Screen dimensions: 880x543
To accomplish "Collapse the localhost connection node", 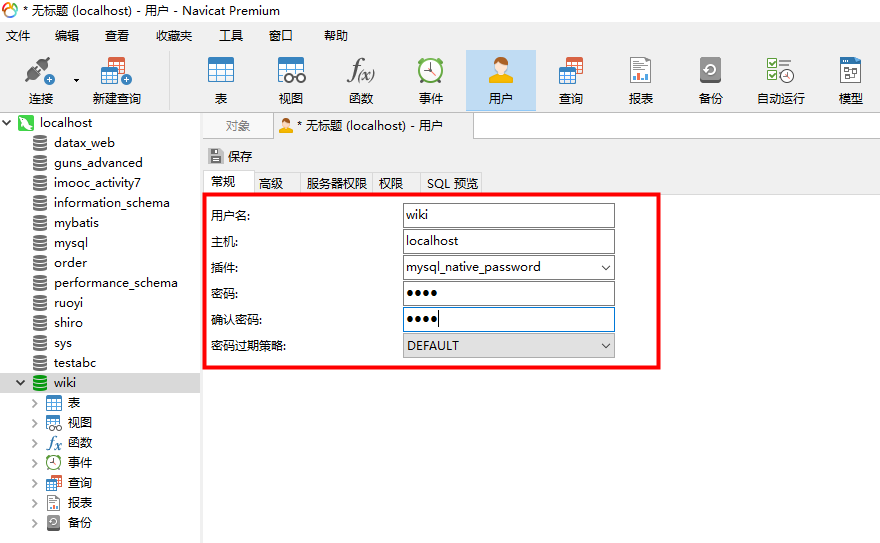I will point(7,122).
